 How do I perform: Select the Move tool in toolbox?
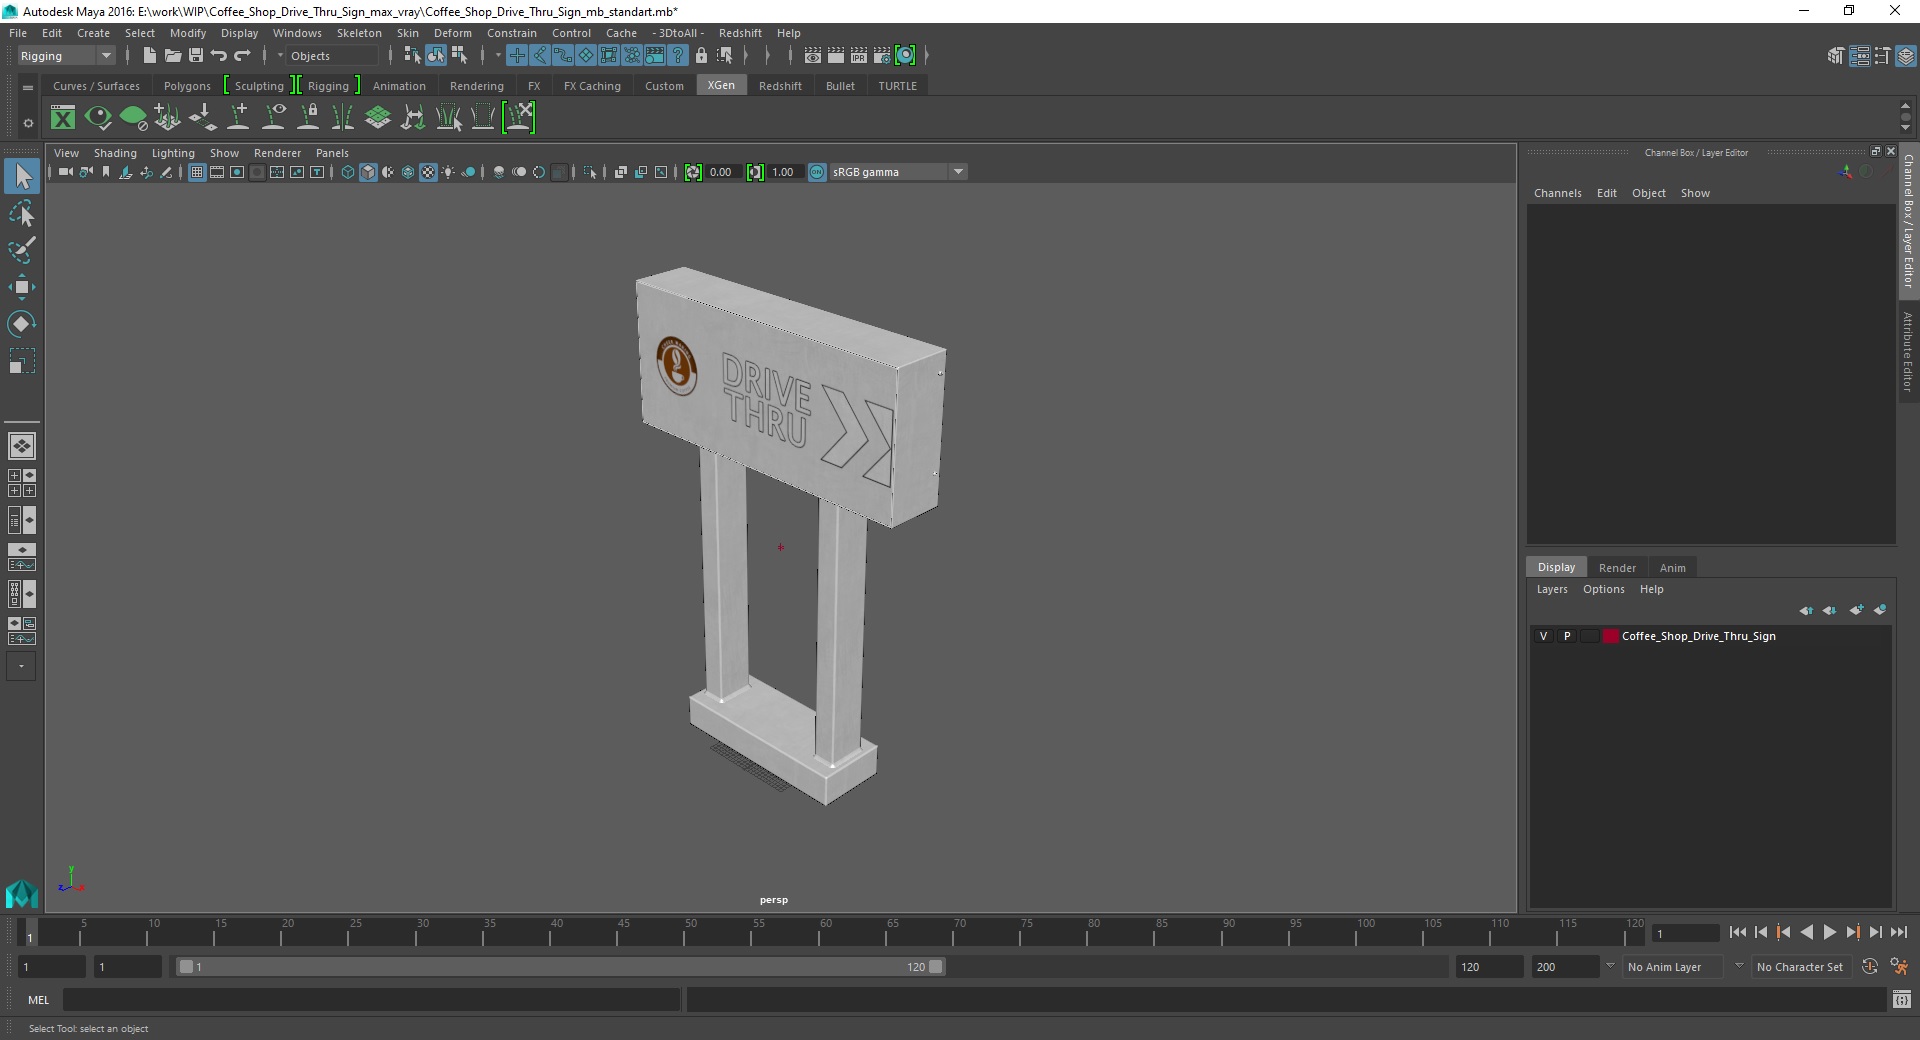coord(21,287)
